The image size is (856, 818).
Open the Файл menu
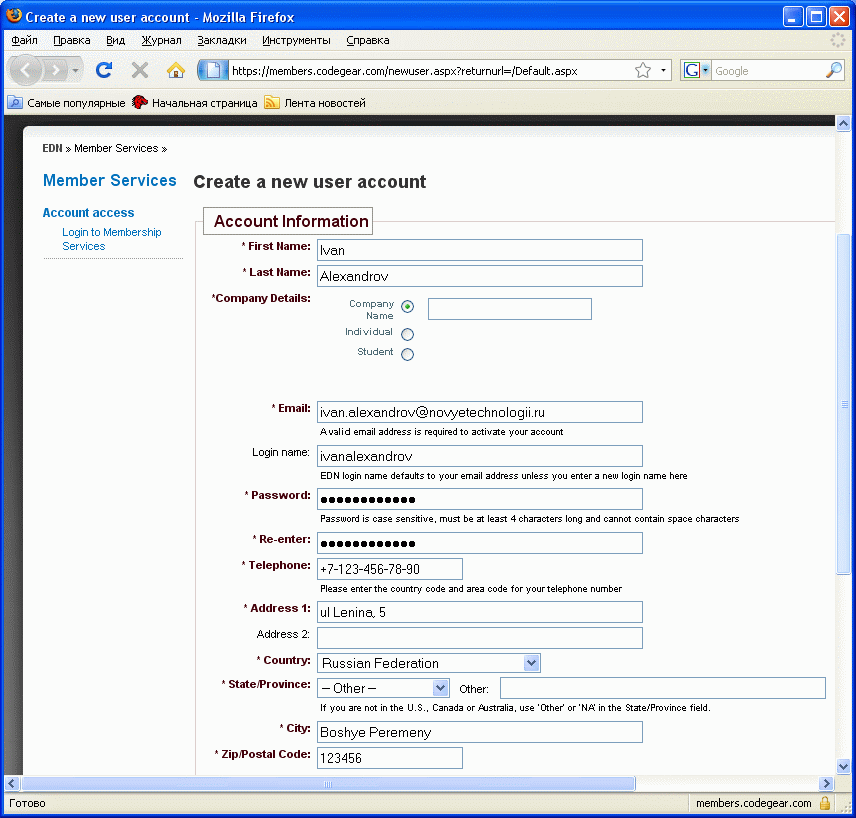(24, 40)
